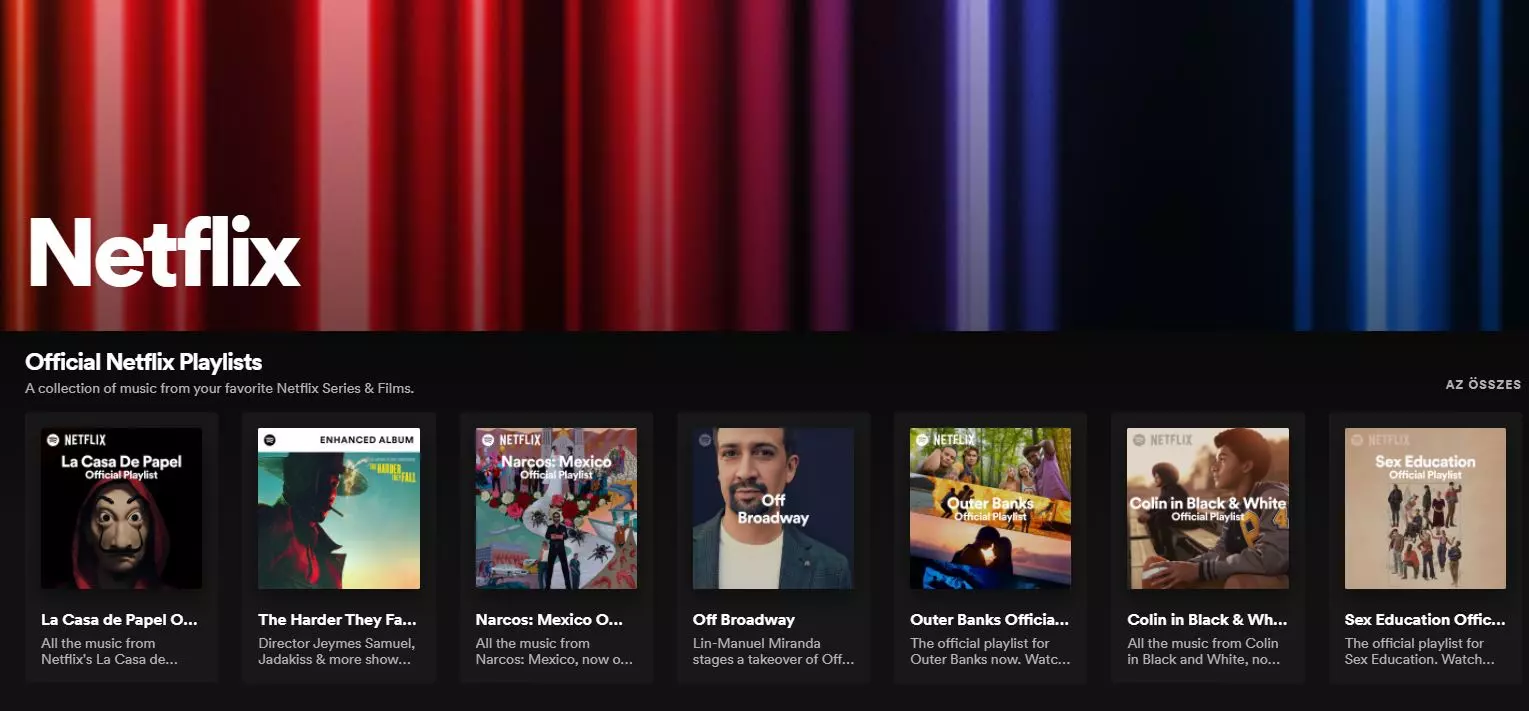The image size is (1529, 711).
Task: Click the Spotify logo on Outer Banks cover
Action: 922,439
